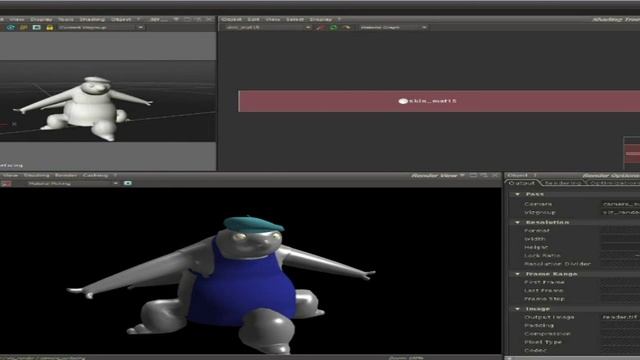Open the Render menu in Render View
The height and width of the screenshot is (360, 640).
[x=66, y=175]
